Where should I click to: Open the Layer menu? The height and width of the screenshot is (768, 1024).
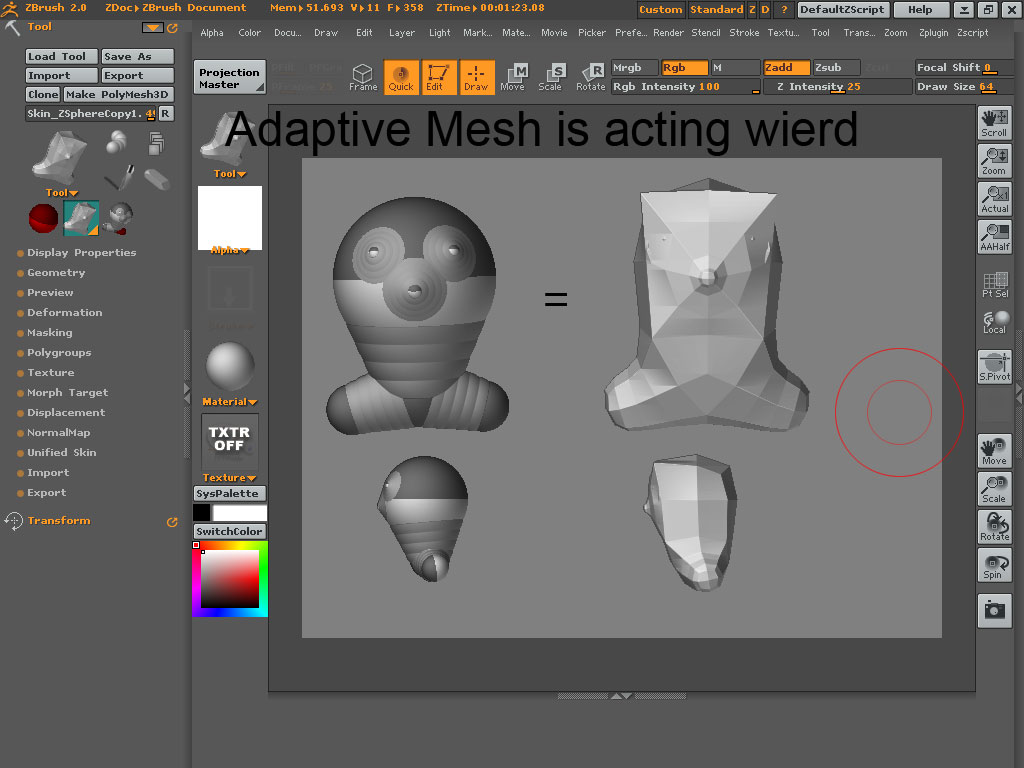click(402, 33)
